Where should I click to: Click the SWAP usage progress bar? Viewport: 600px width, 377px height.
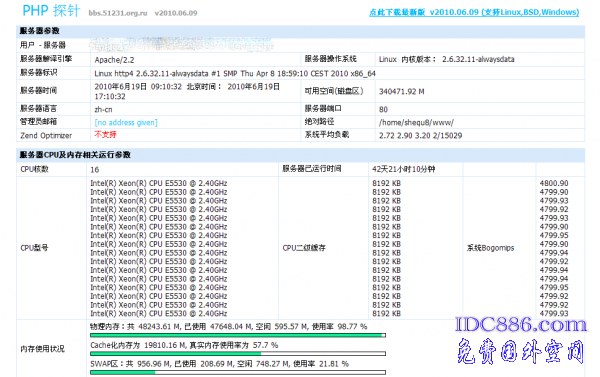coord(238,372)
